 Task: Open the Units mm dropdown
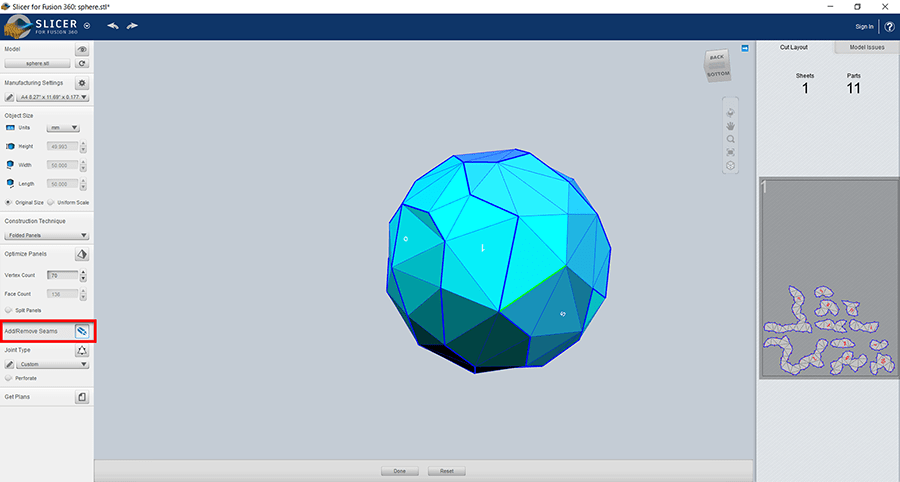(63, 128)
